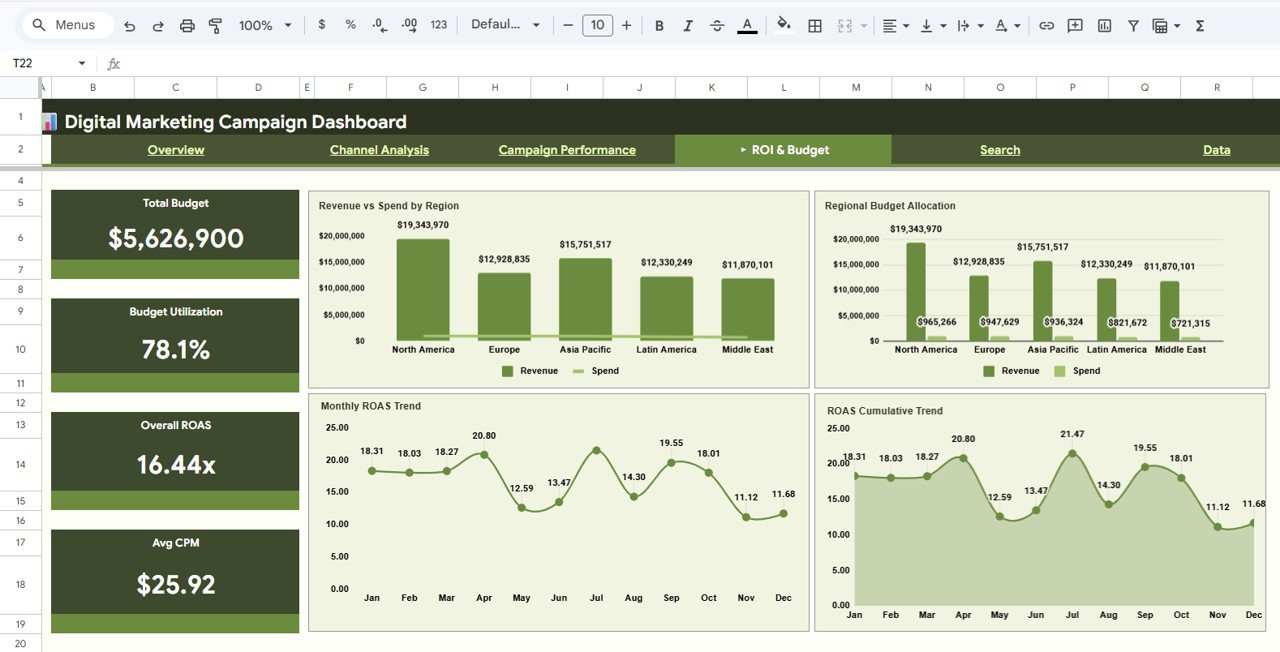Open the fill color picker
The height and width of the screenshot is (652, 1280).
[x=783, y=24]
